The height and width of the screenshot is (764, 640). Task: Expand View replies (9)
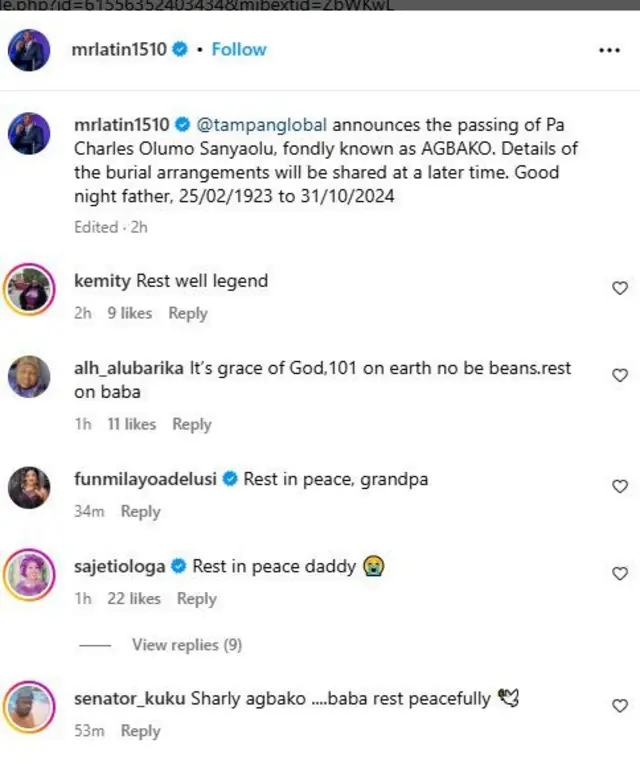click(x=187, y=645)
